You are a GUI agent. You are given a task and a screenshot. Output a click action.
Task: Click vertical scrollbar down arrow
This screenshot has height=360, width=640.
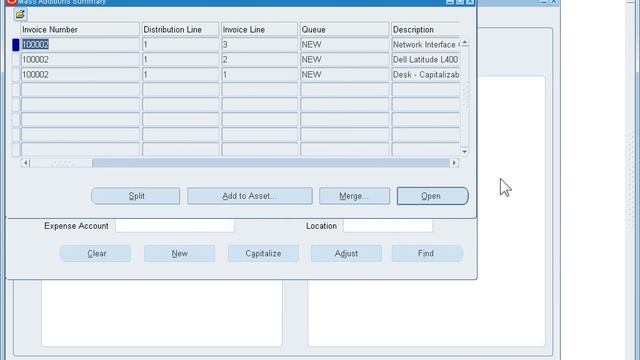tap(464, 151)
